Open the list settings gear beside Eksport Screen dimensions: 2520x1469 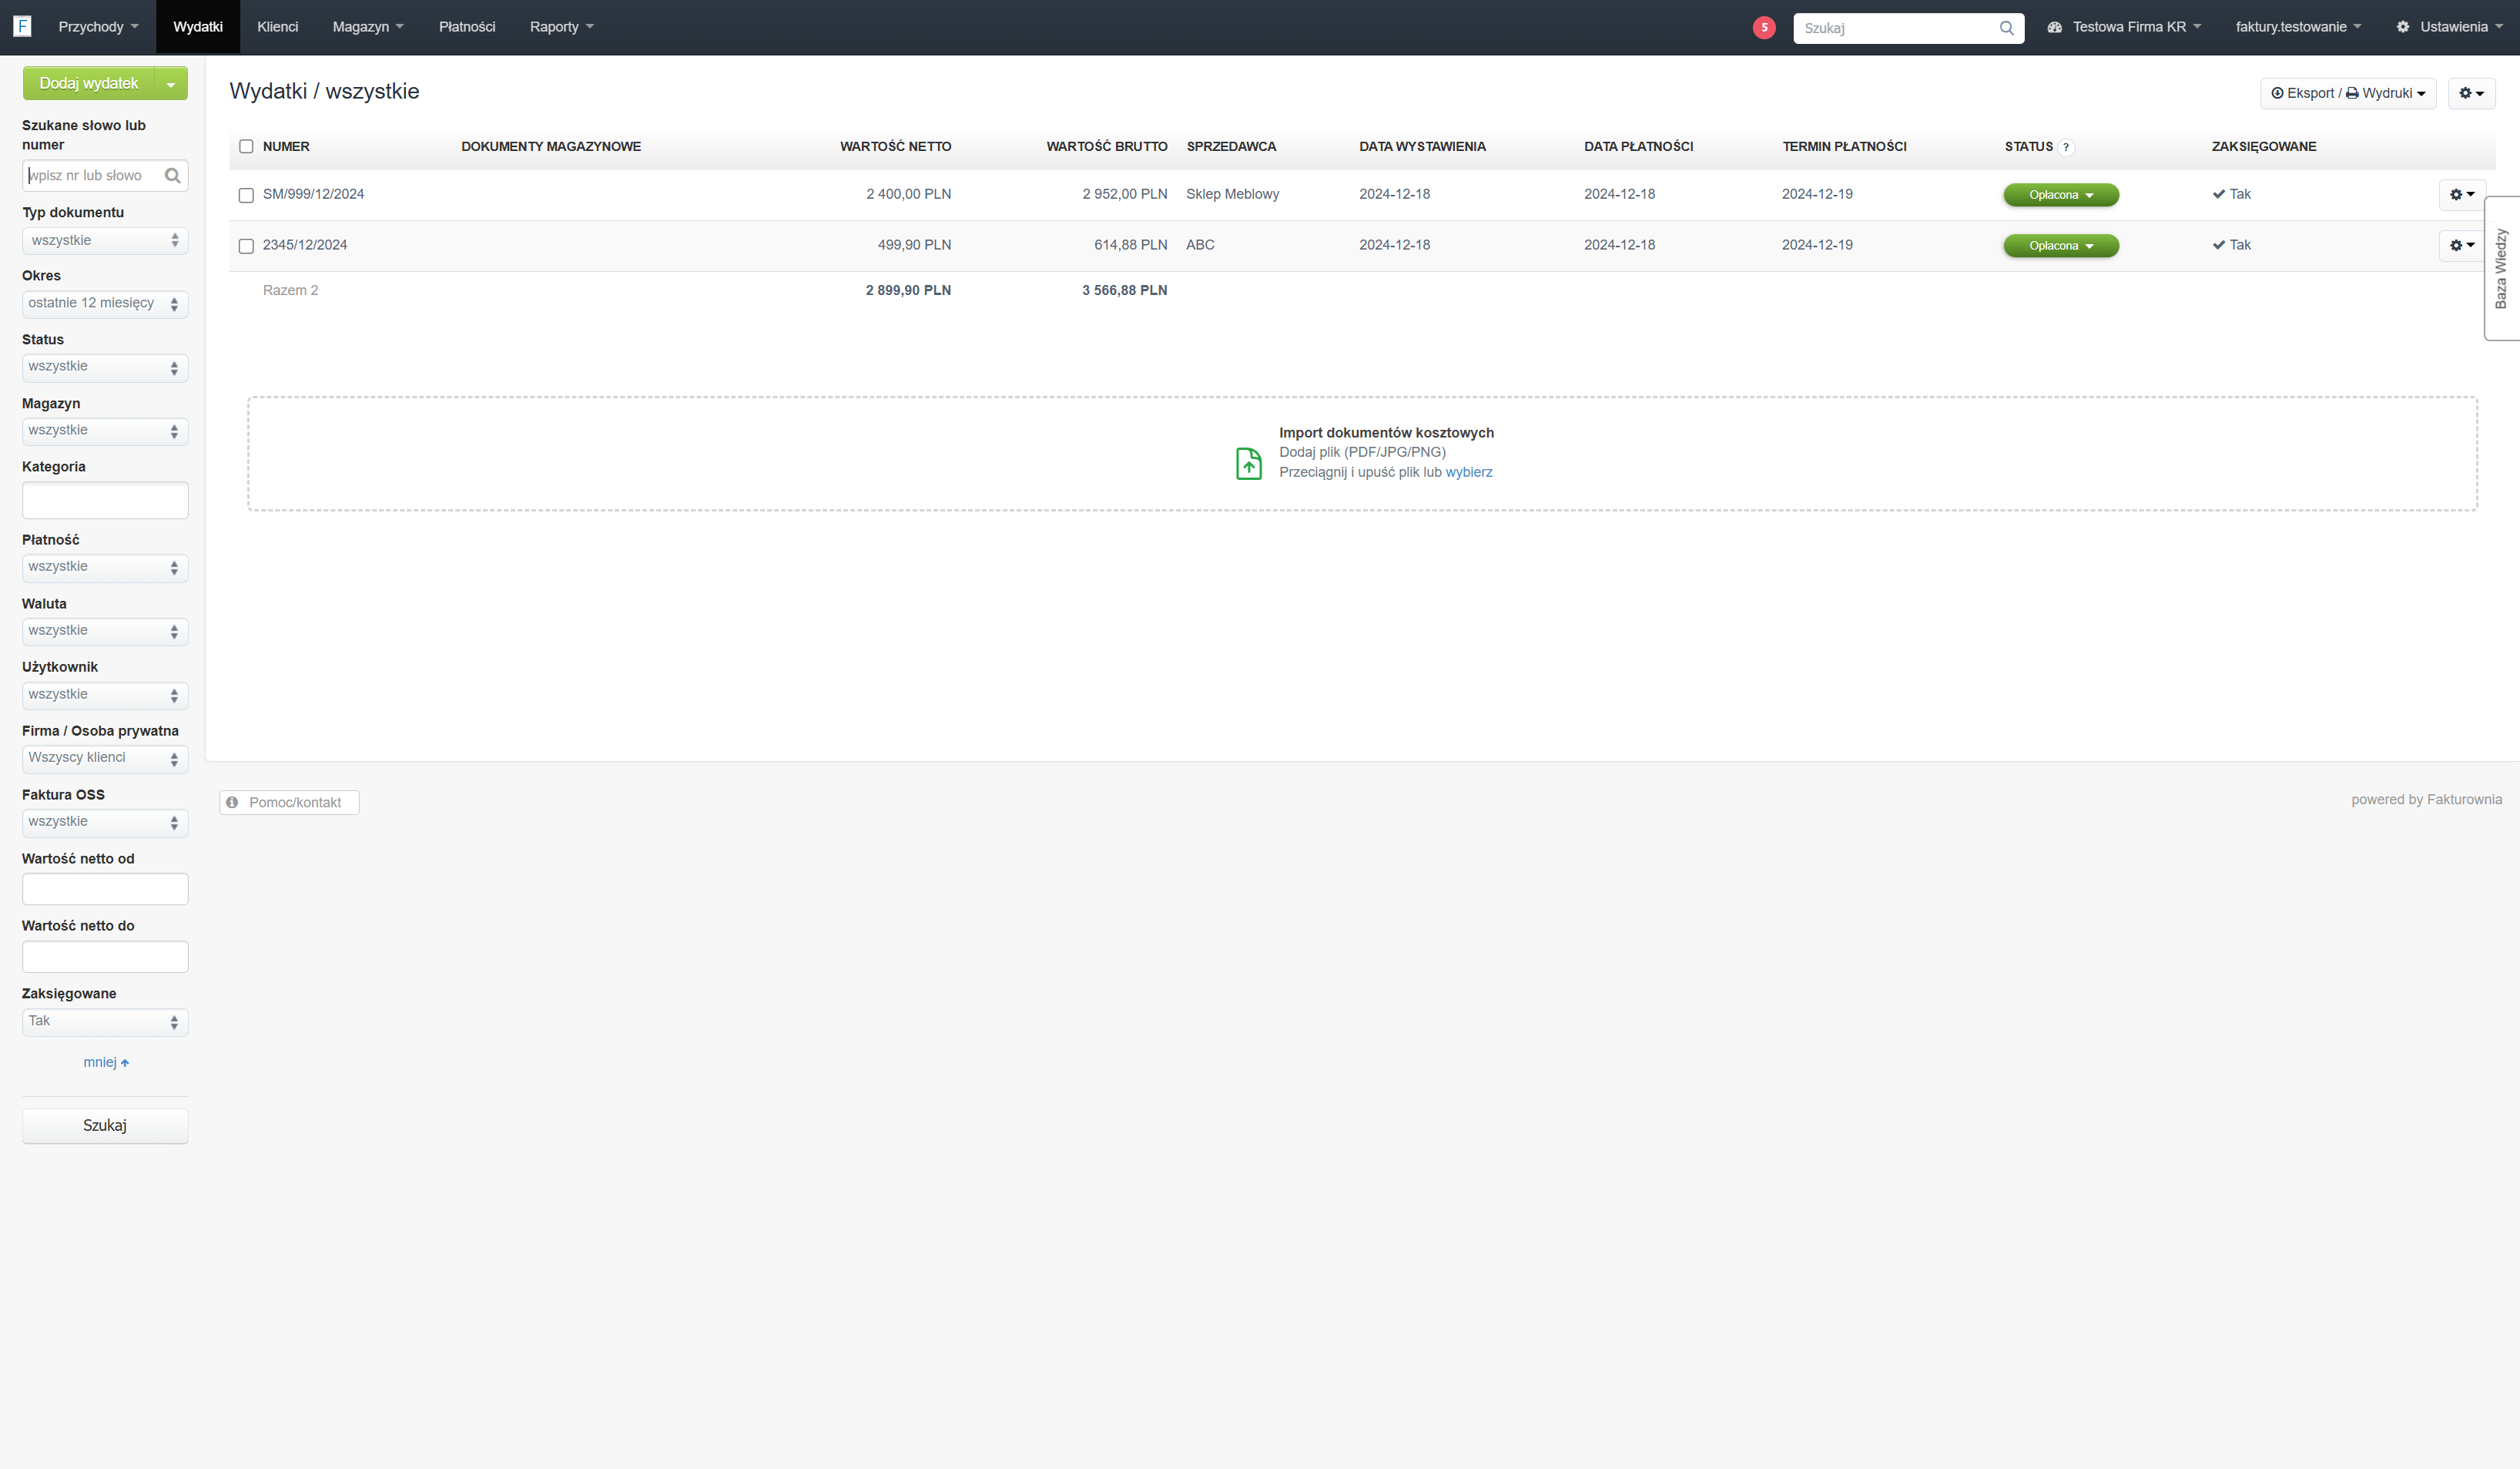click(x=2471, y=93)
